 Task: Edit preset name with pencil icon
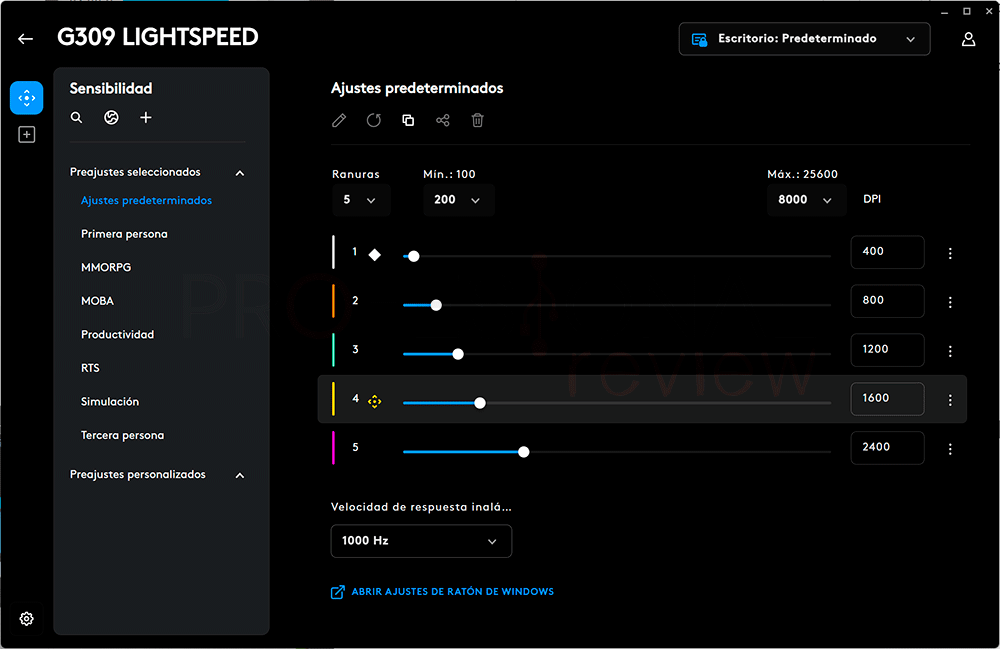click(339, 120)
